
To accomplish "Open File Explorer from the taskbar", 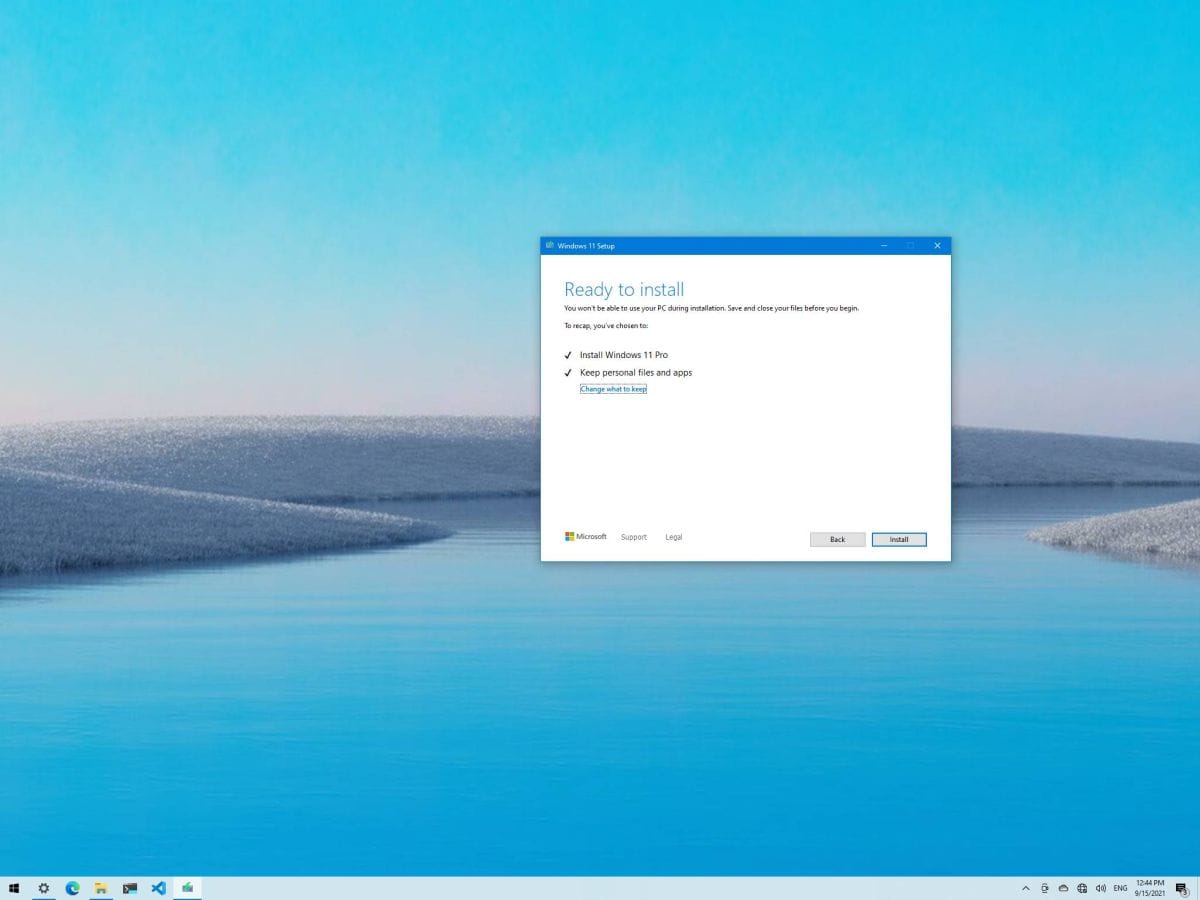I will [x=101, y=888].
